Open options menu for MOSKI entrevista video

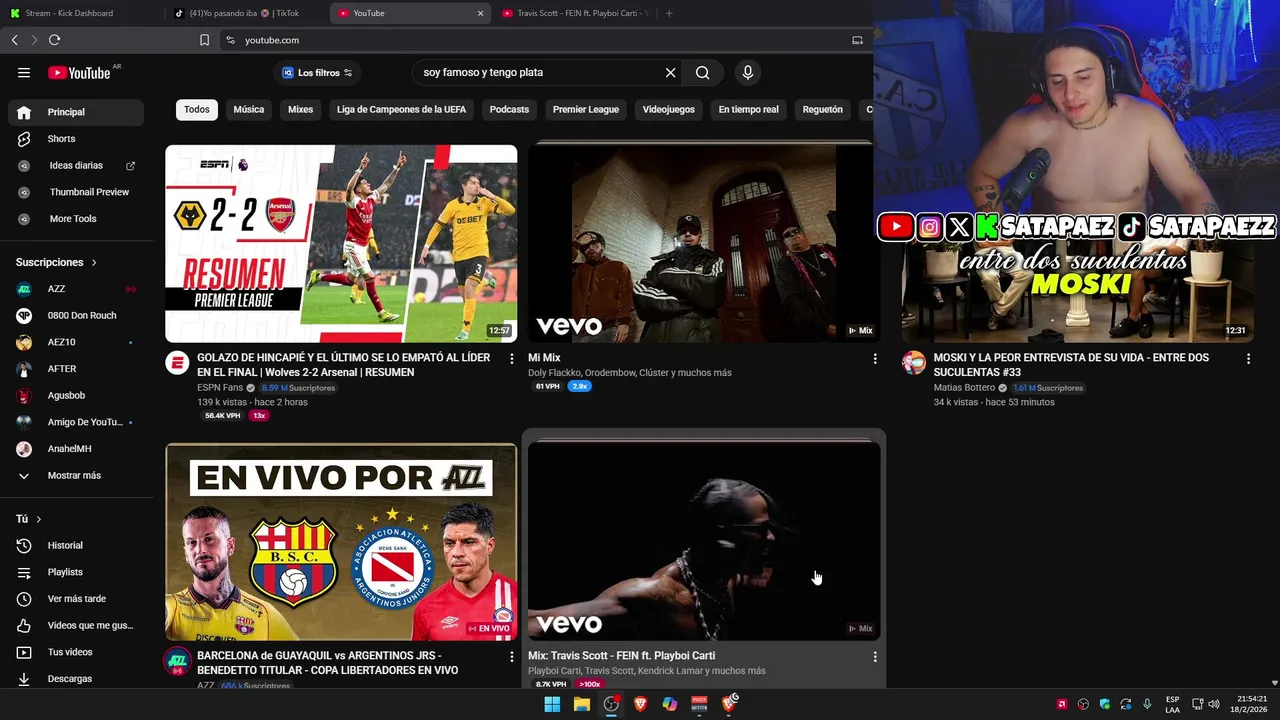(x=1248, y=358)
